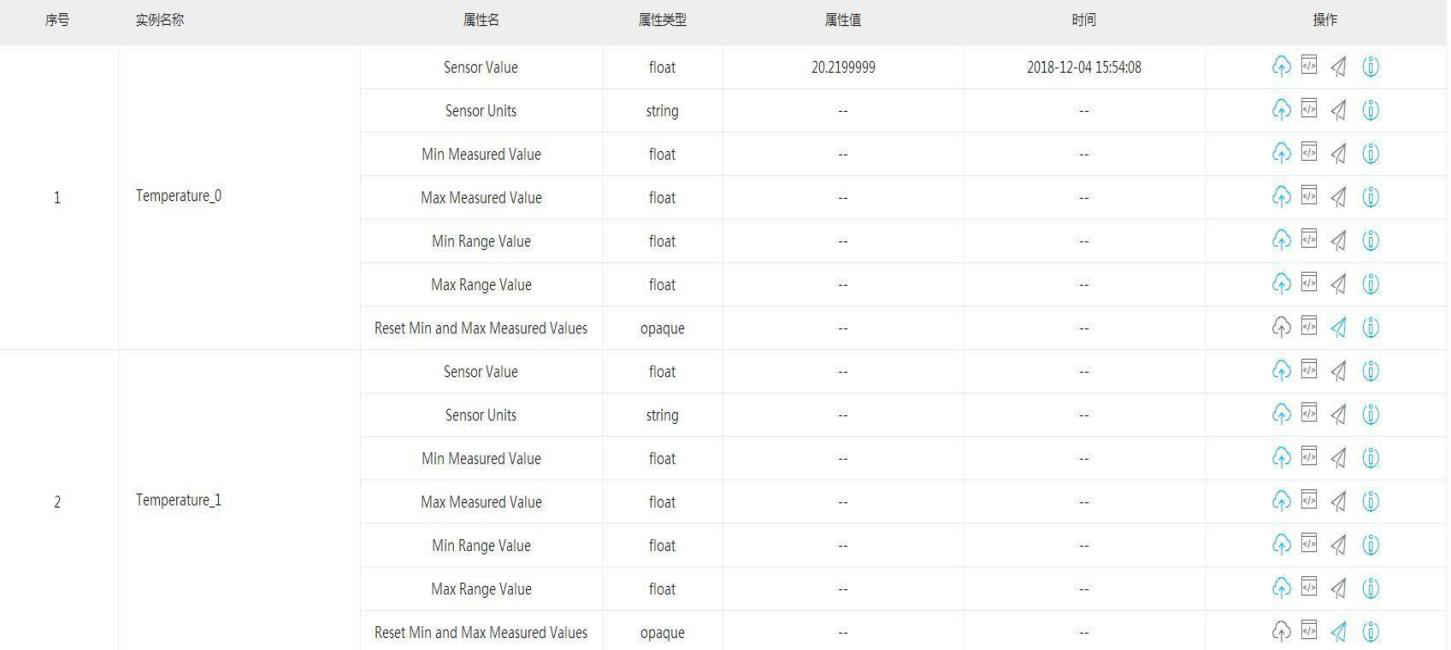Click paper plane icon for Temperature_1 Reset Min and Max
Viewport: 1451px width, 650px height.
(x=1338, y=632)
